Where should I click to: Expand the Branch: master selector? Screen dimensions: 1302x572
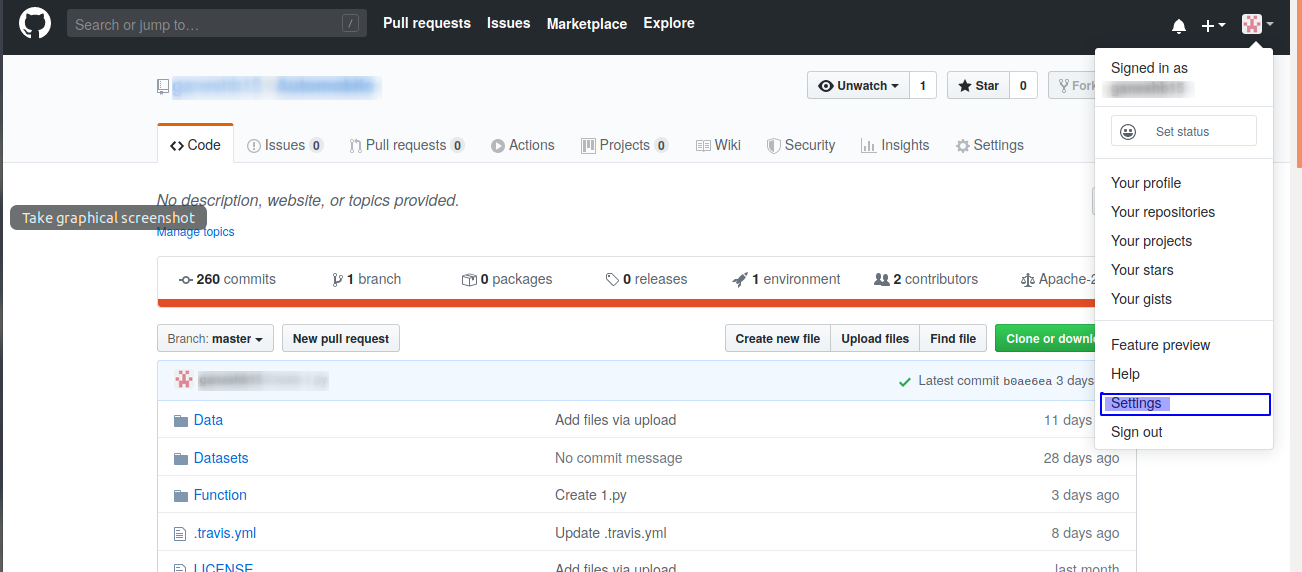(216, 339)
